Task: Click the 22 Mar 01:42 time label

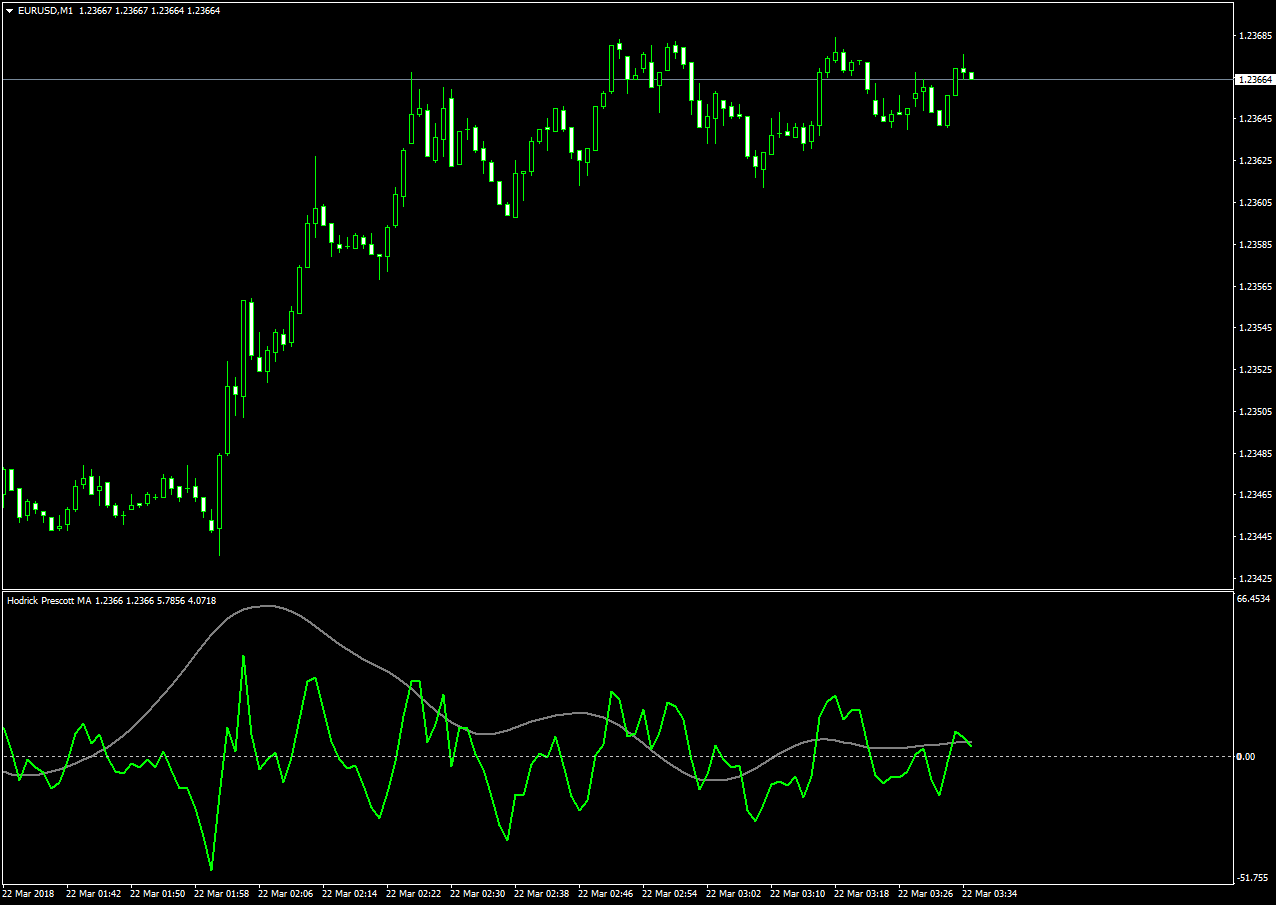Action: tap(94, 893)
